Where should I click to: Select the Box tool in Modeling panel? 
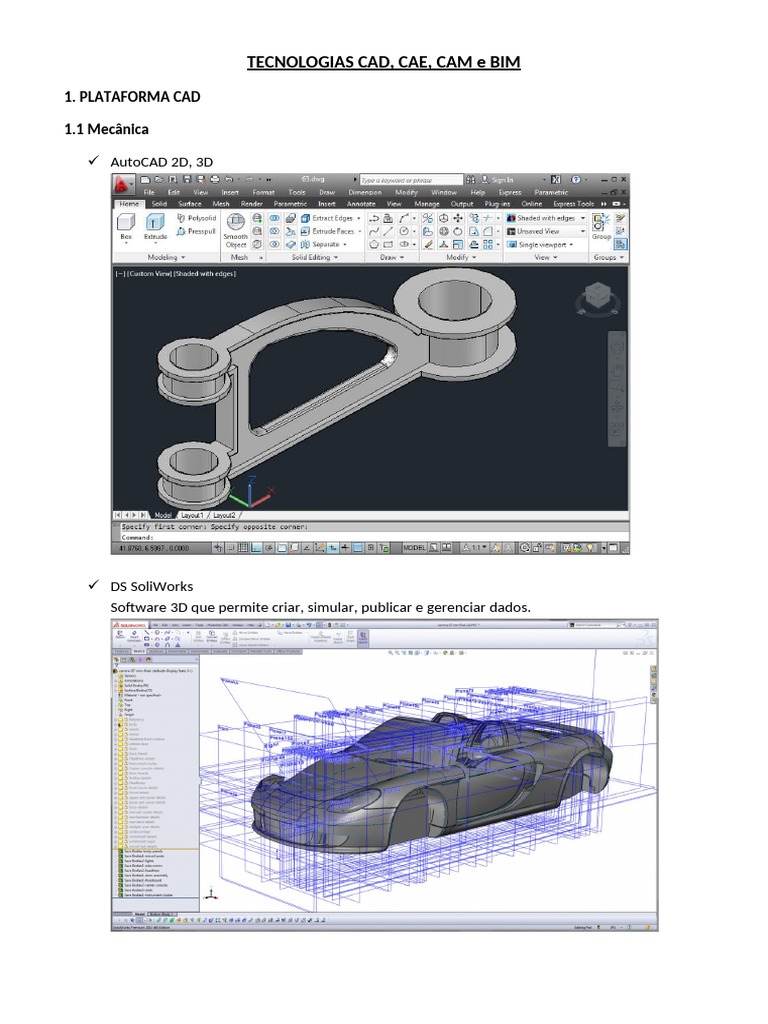(126, 229)
